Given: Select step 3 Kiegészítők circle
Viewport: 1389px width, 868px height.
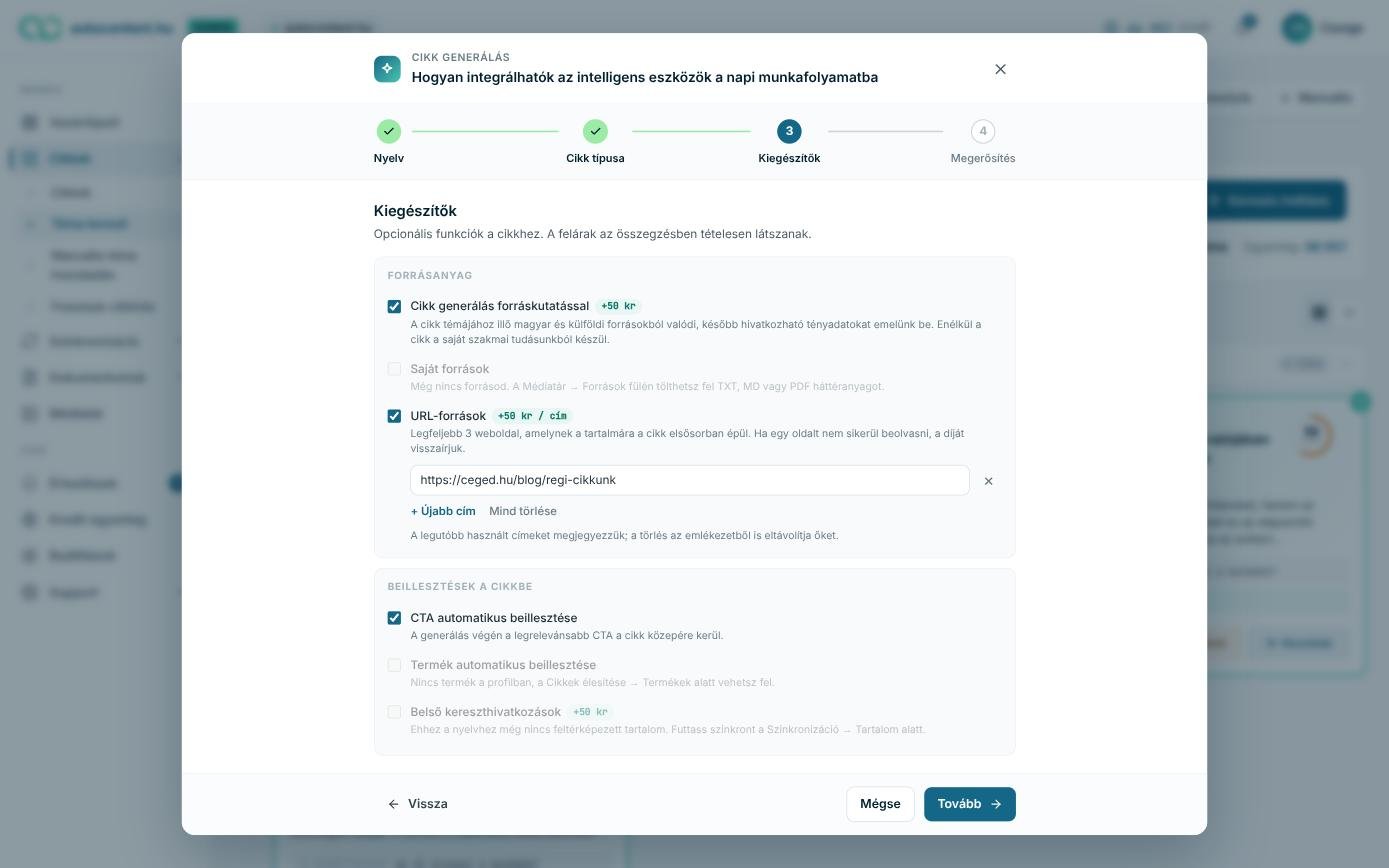Looking at the screenshot, I should click(x=789, y=131).
